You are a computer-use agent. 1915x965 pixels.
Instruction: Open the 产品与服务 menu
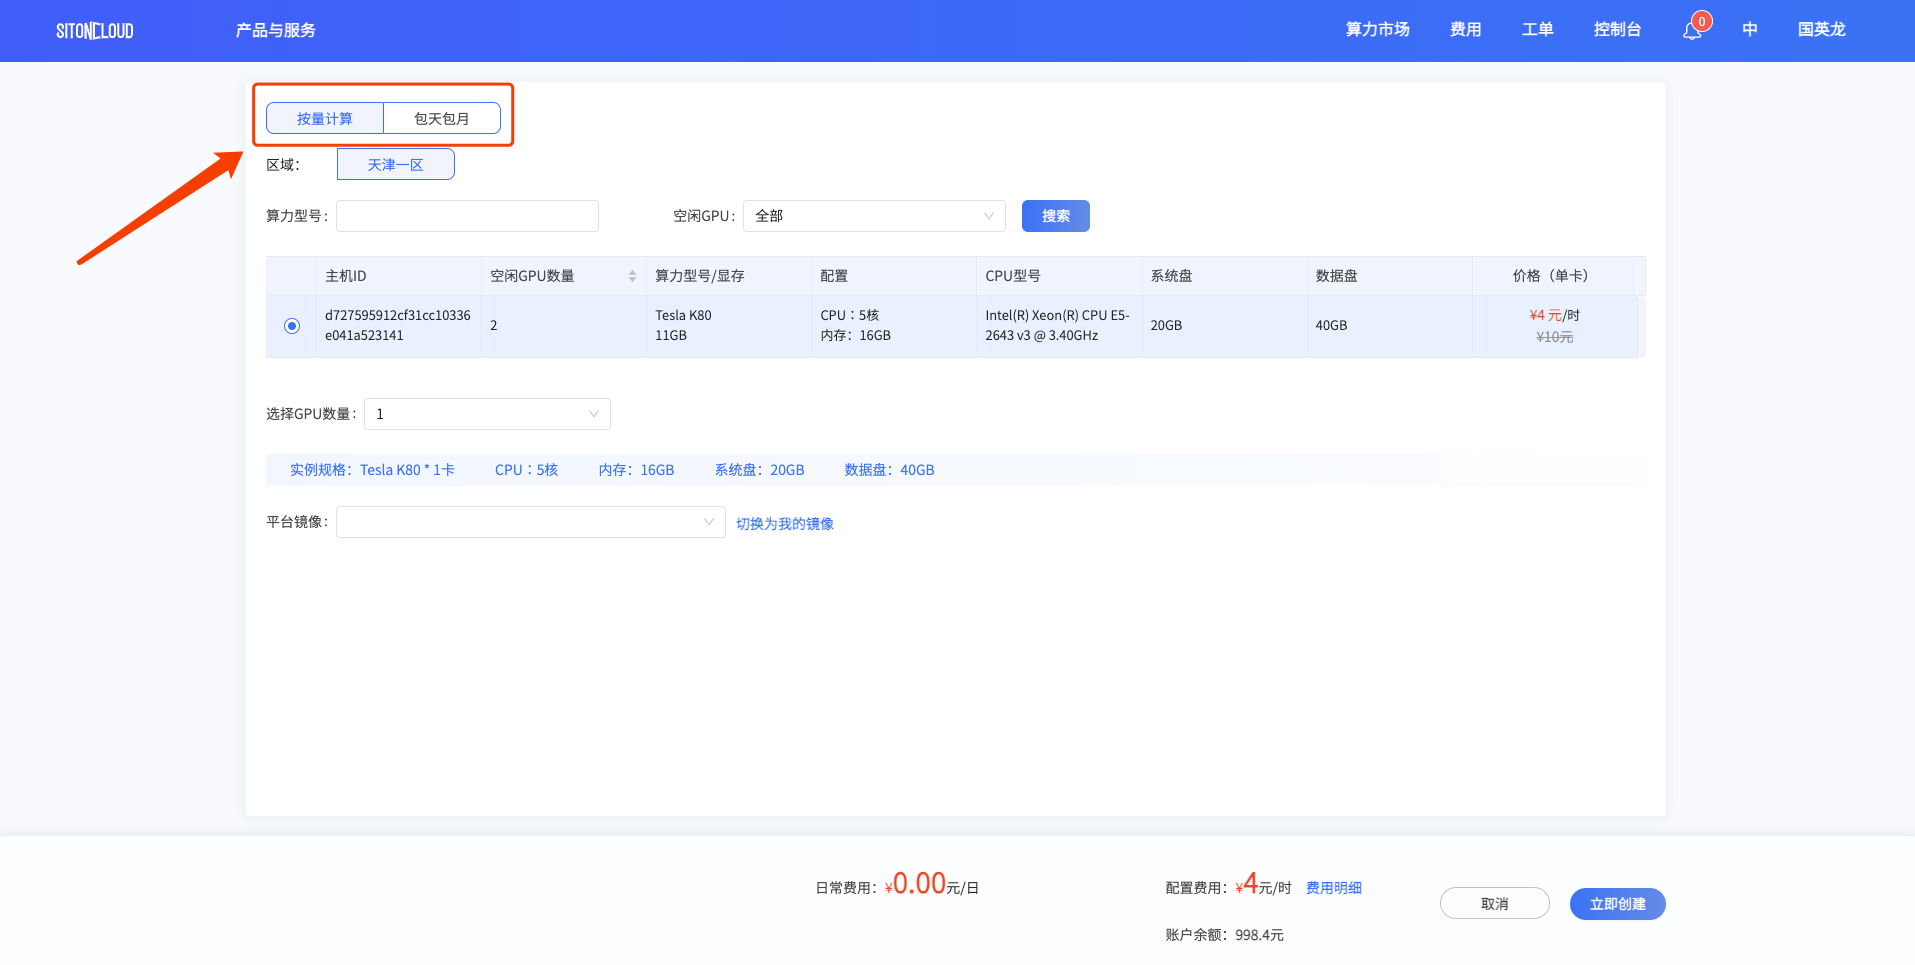pyautogui.click(x=276, y=30)
